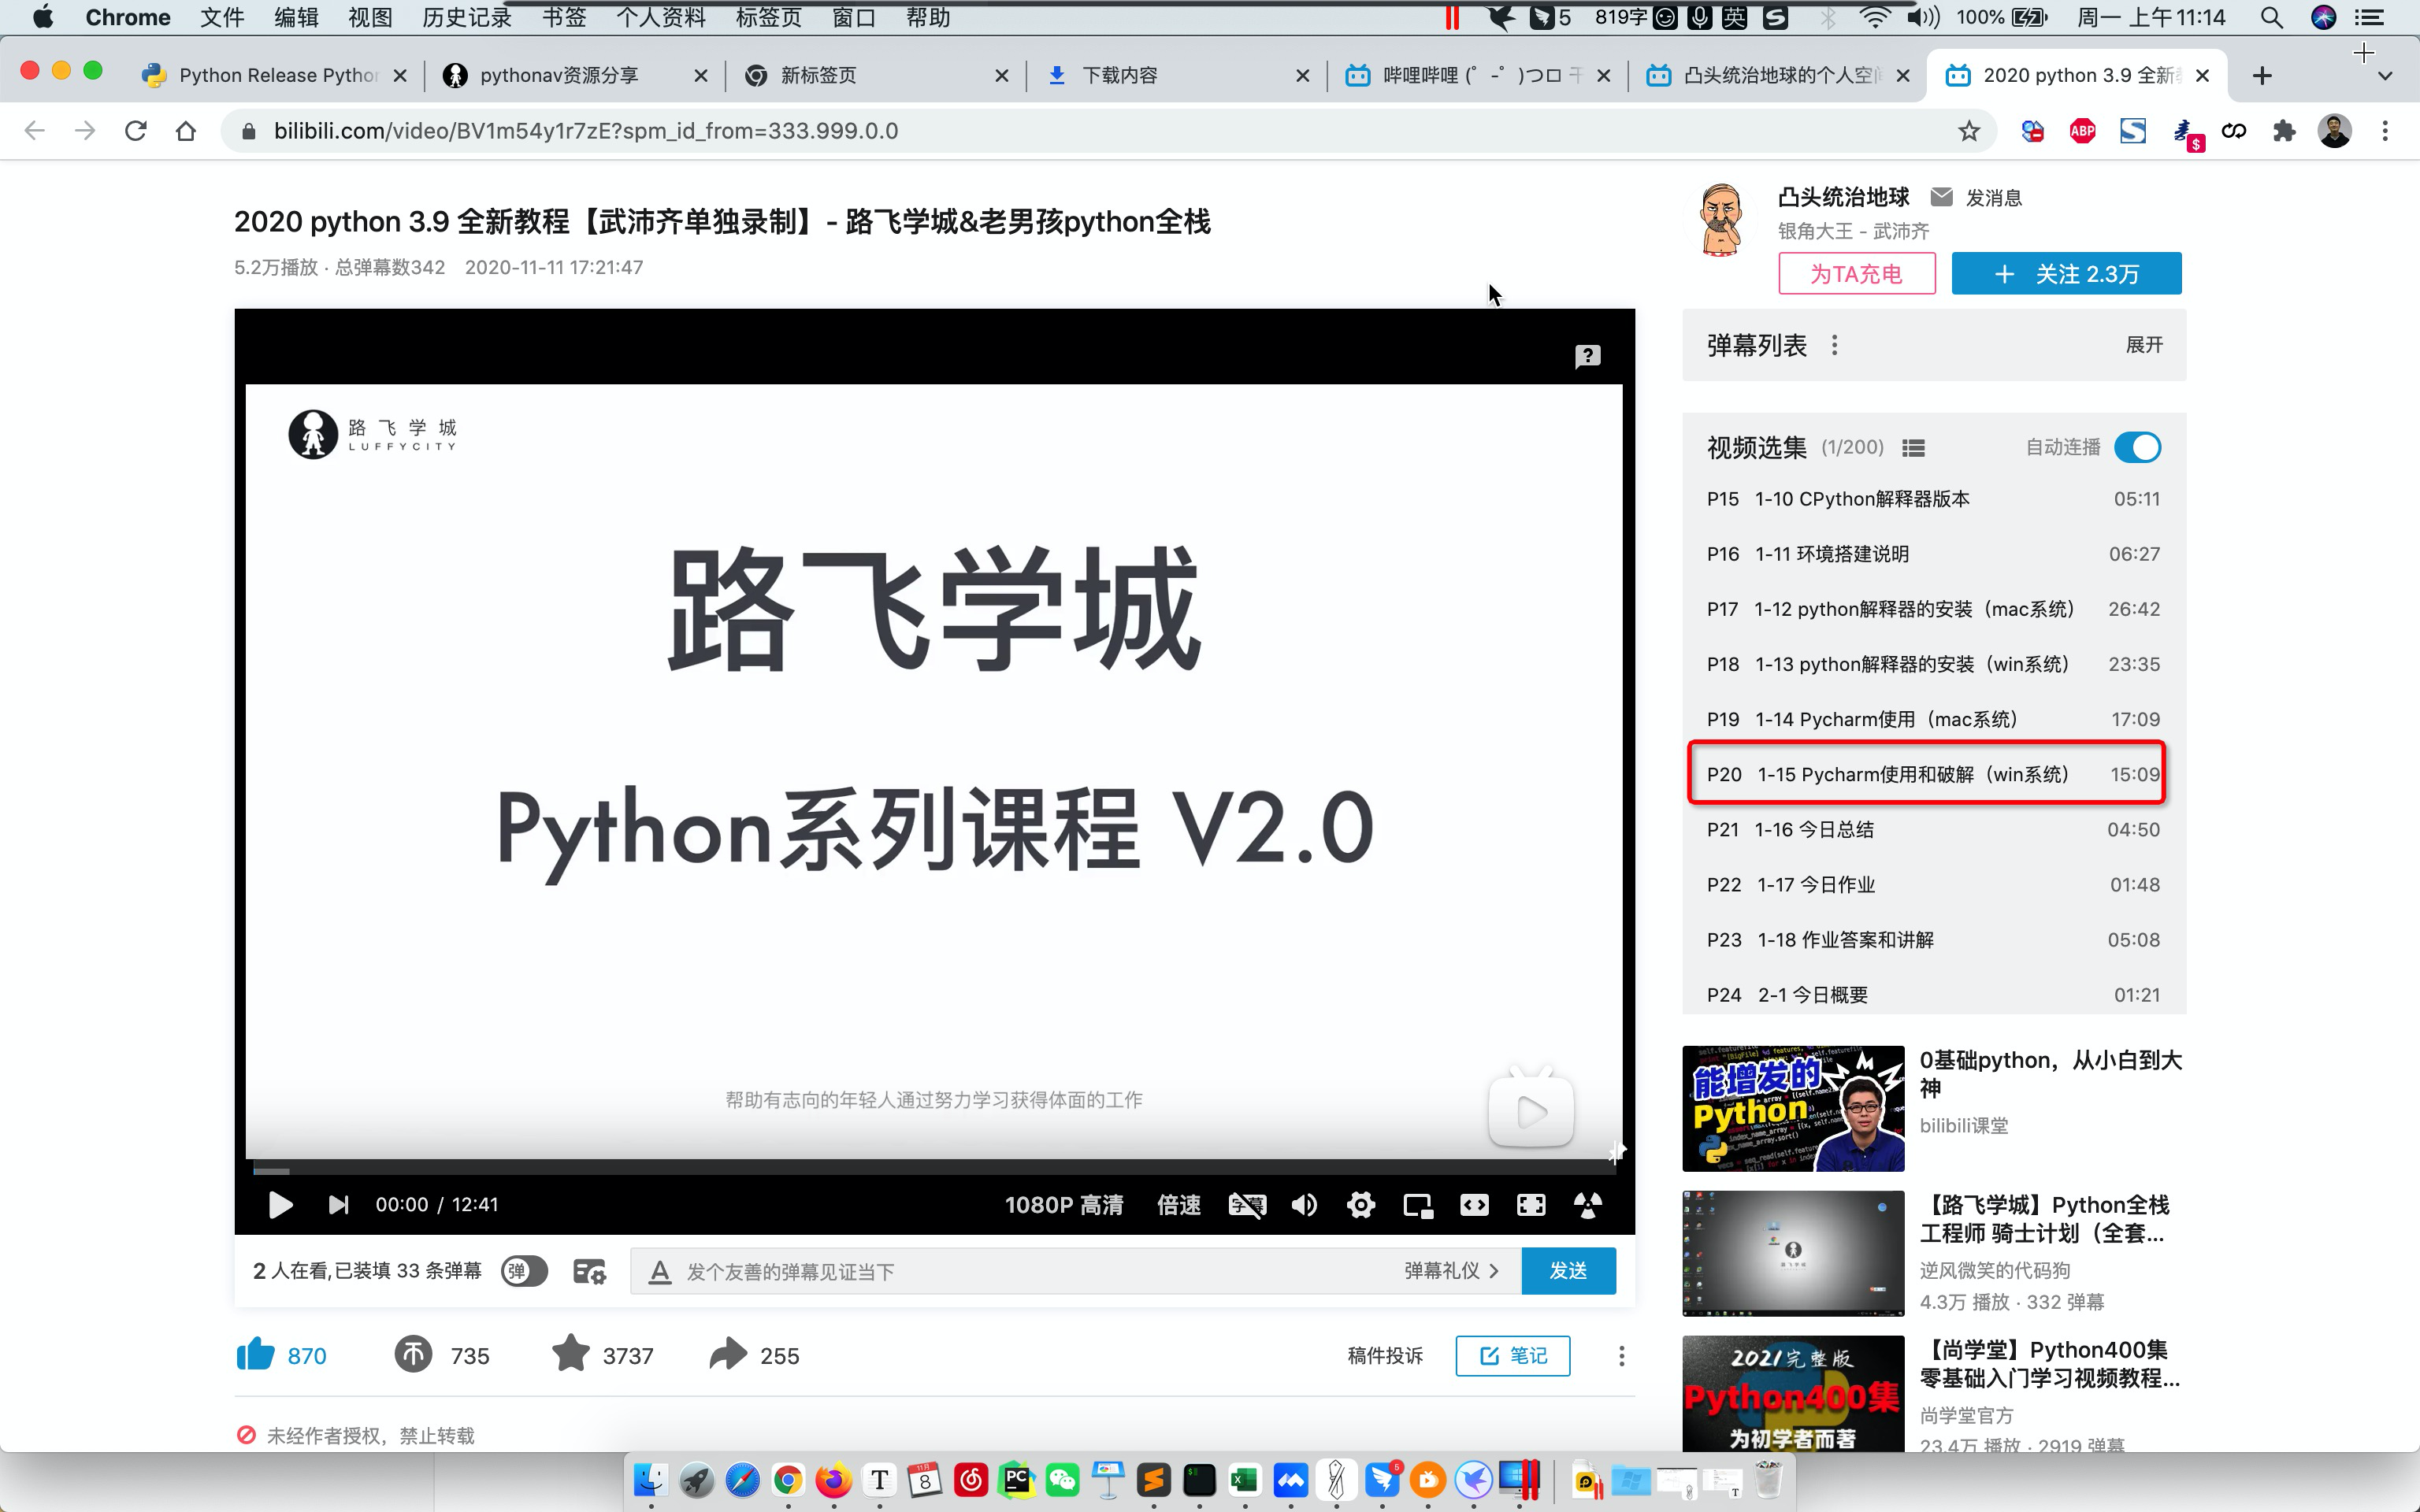Switch to the pythonav资源分享 tab
The image size is (2420, 1512).
[x=560, y=75]
